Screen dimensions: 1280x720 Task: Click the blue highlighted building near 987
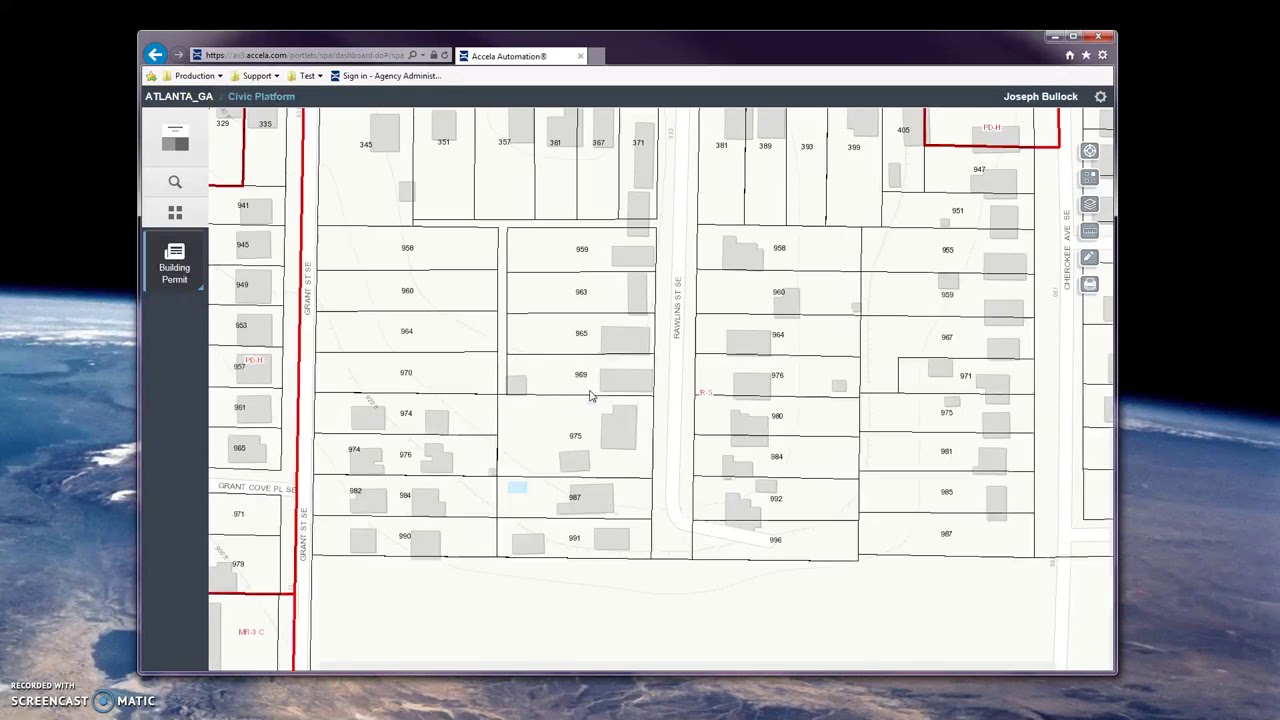(x=517, y=488)
